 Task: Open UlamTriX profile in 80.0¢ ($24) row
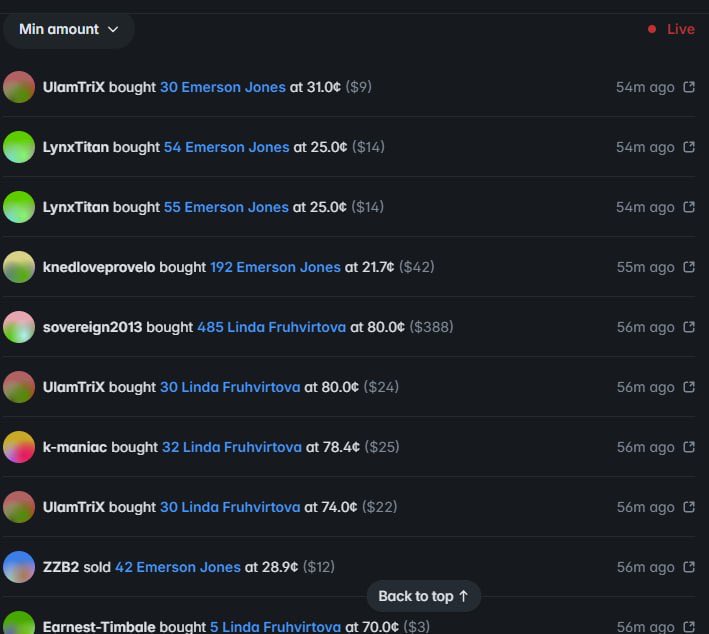click(74, 387)
